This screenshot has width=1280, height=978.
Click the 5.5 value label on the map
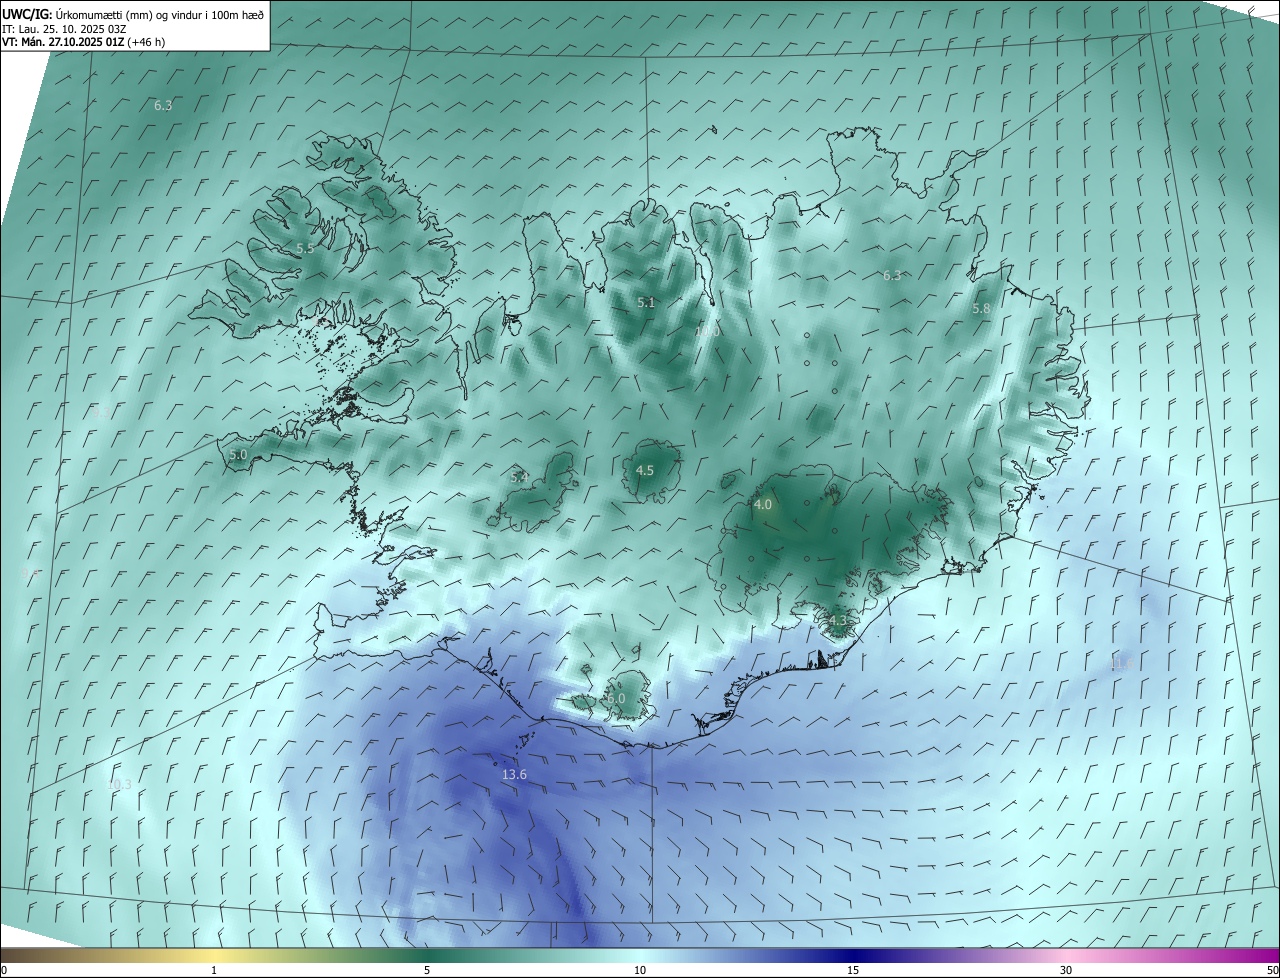pos(305,249)
